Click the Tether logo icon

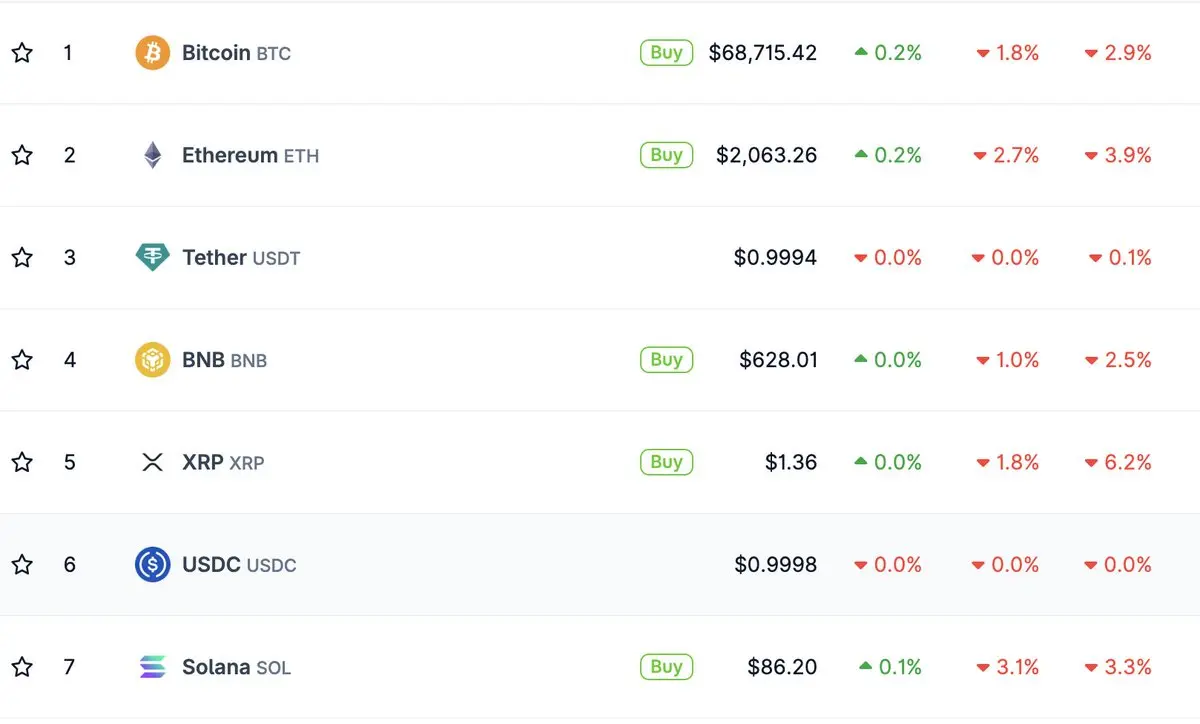click(152, 258)
